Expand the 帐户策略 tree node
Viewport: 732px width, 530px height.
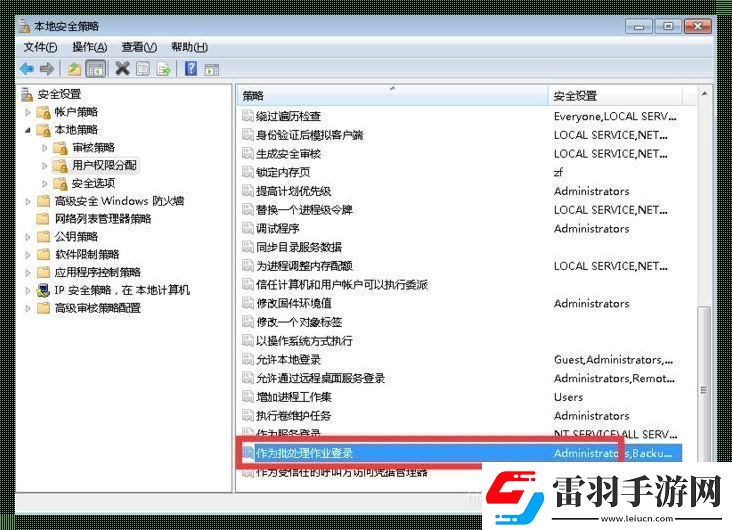(28, 112)
